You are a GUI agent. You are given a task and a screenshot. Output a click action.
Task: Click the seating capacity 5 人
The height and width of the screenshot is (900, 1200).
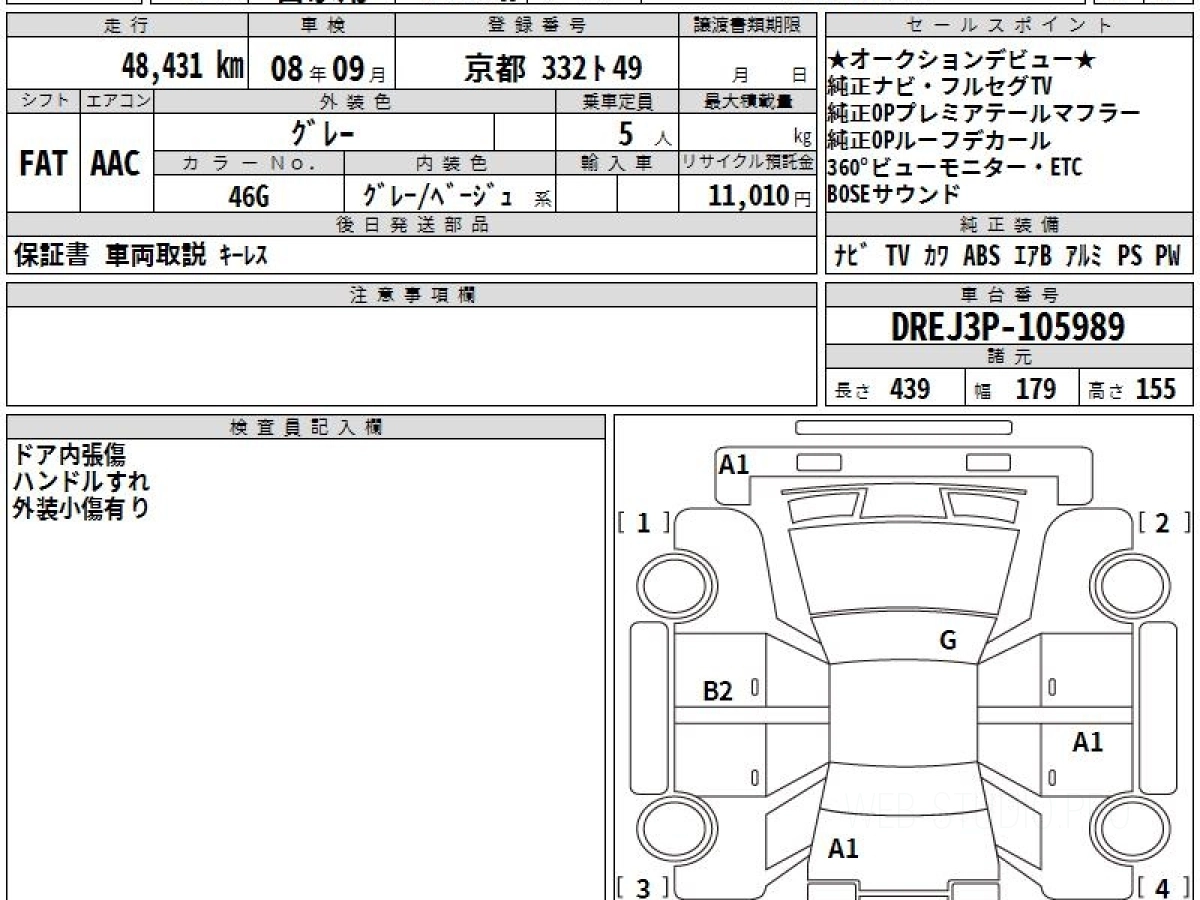click(645, 134)
